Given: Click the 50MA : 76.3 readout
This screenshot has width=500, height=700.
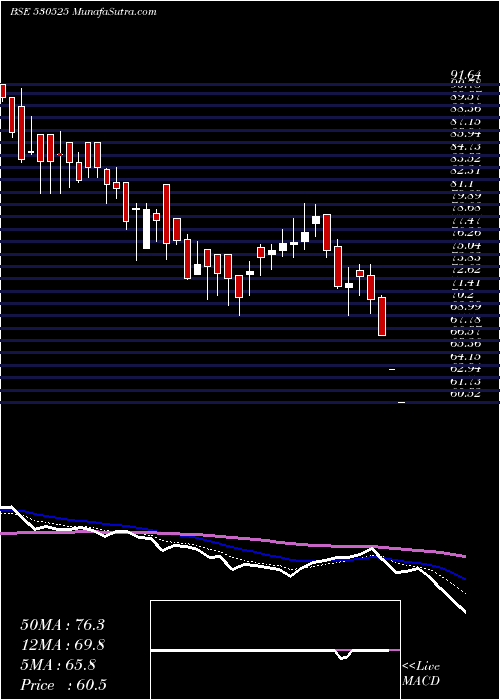Looking at the screenshot, I should [x=62, y=625].
